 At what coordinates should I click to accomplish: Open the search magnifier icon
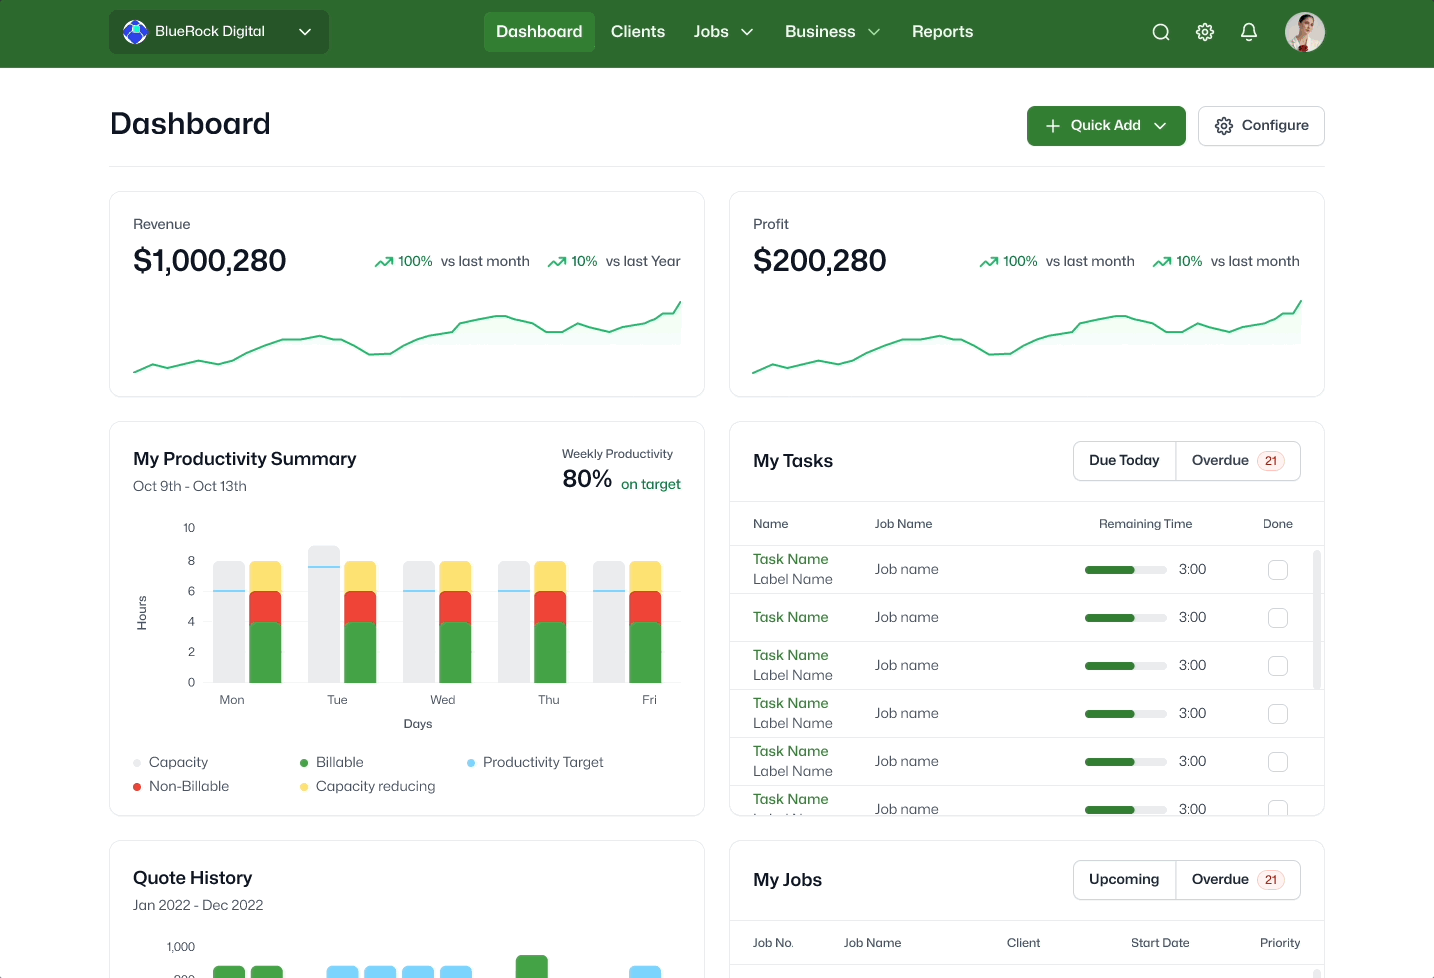tap(1161, 32)
